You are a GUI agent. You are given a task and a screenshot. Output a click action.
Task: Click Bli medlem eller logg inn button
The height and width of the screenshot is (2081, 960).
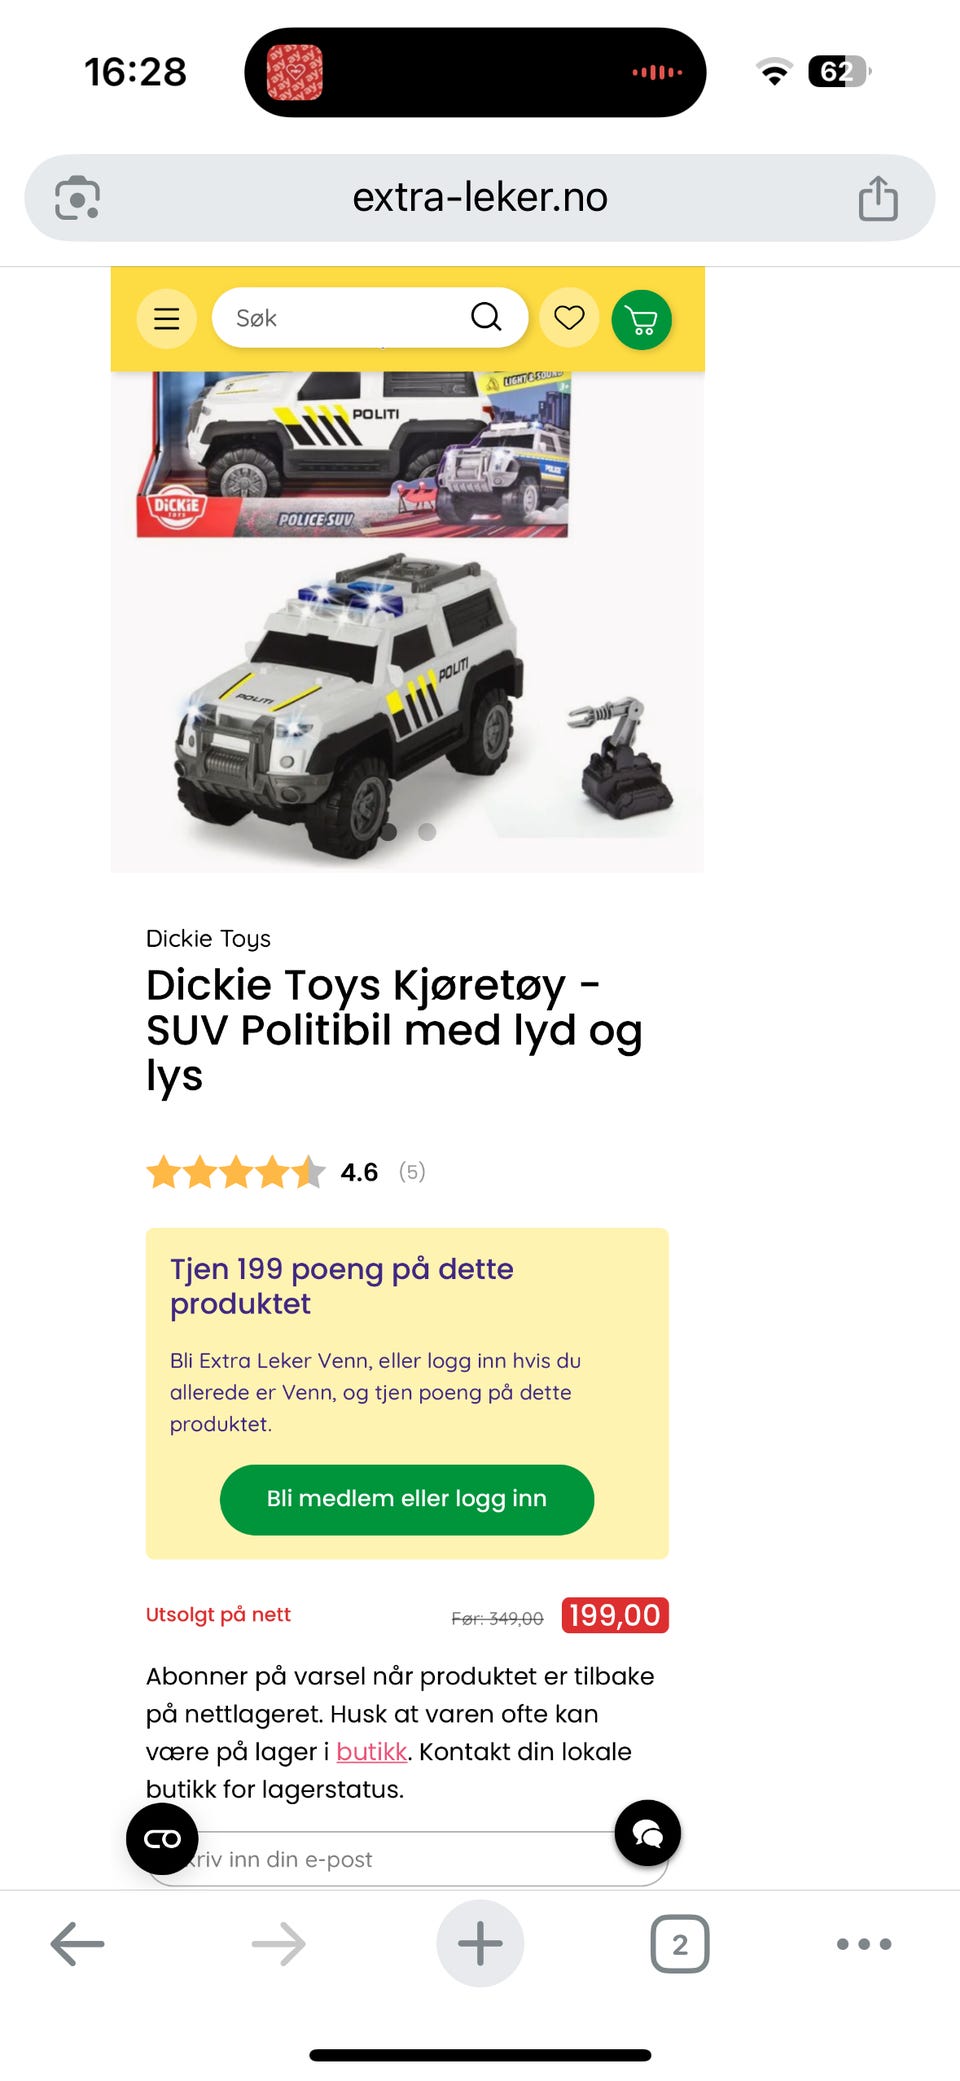[407, 1499]
